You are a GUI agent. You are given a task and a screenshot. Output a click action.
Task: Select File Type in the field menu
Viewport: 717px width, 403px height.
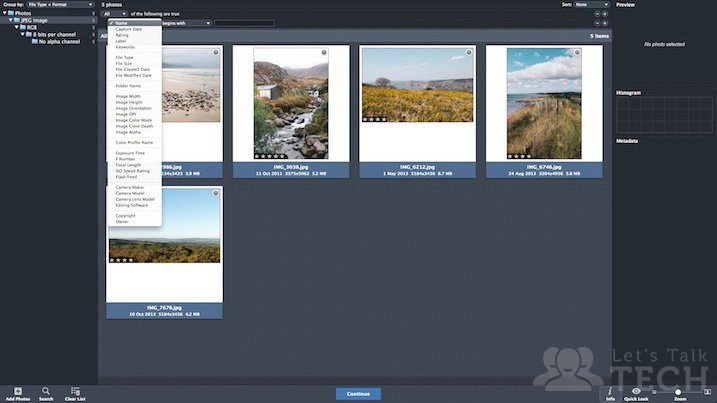tap(134, 57)
